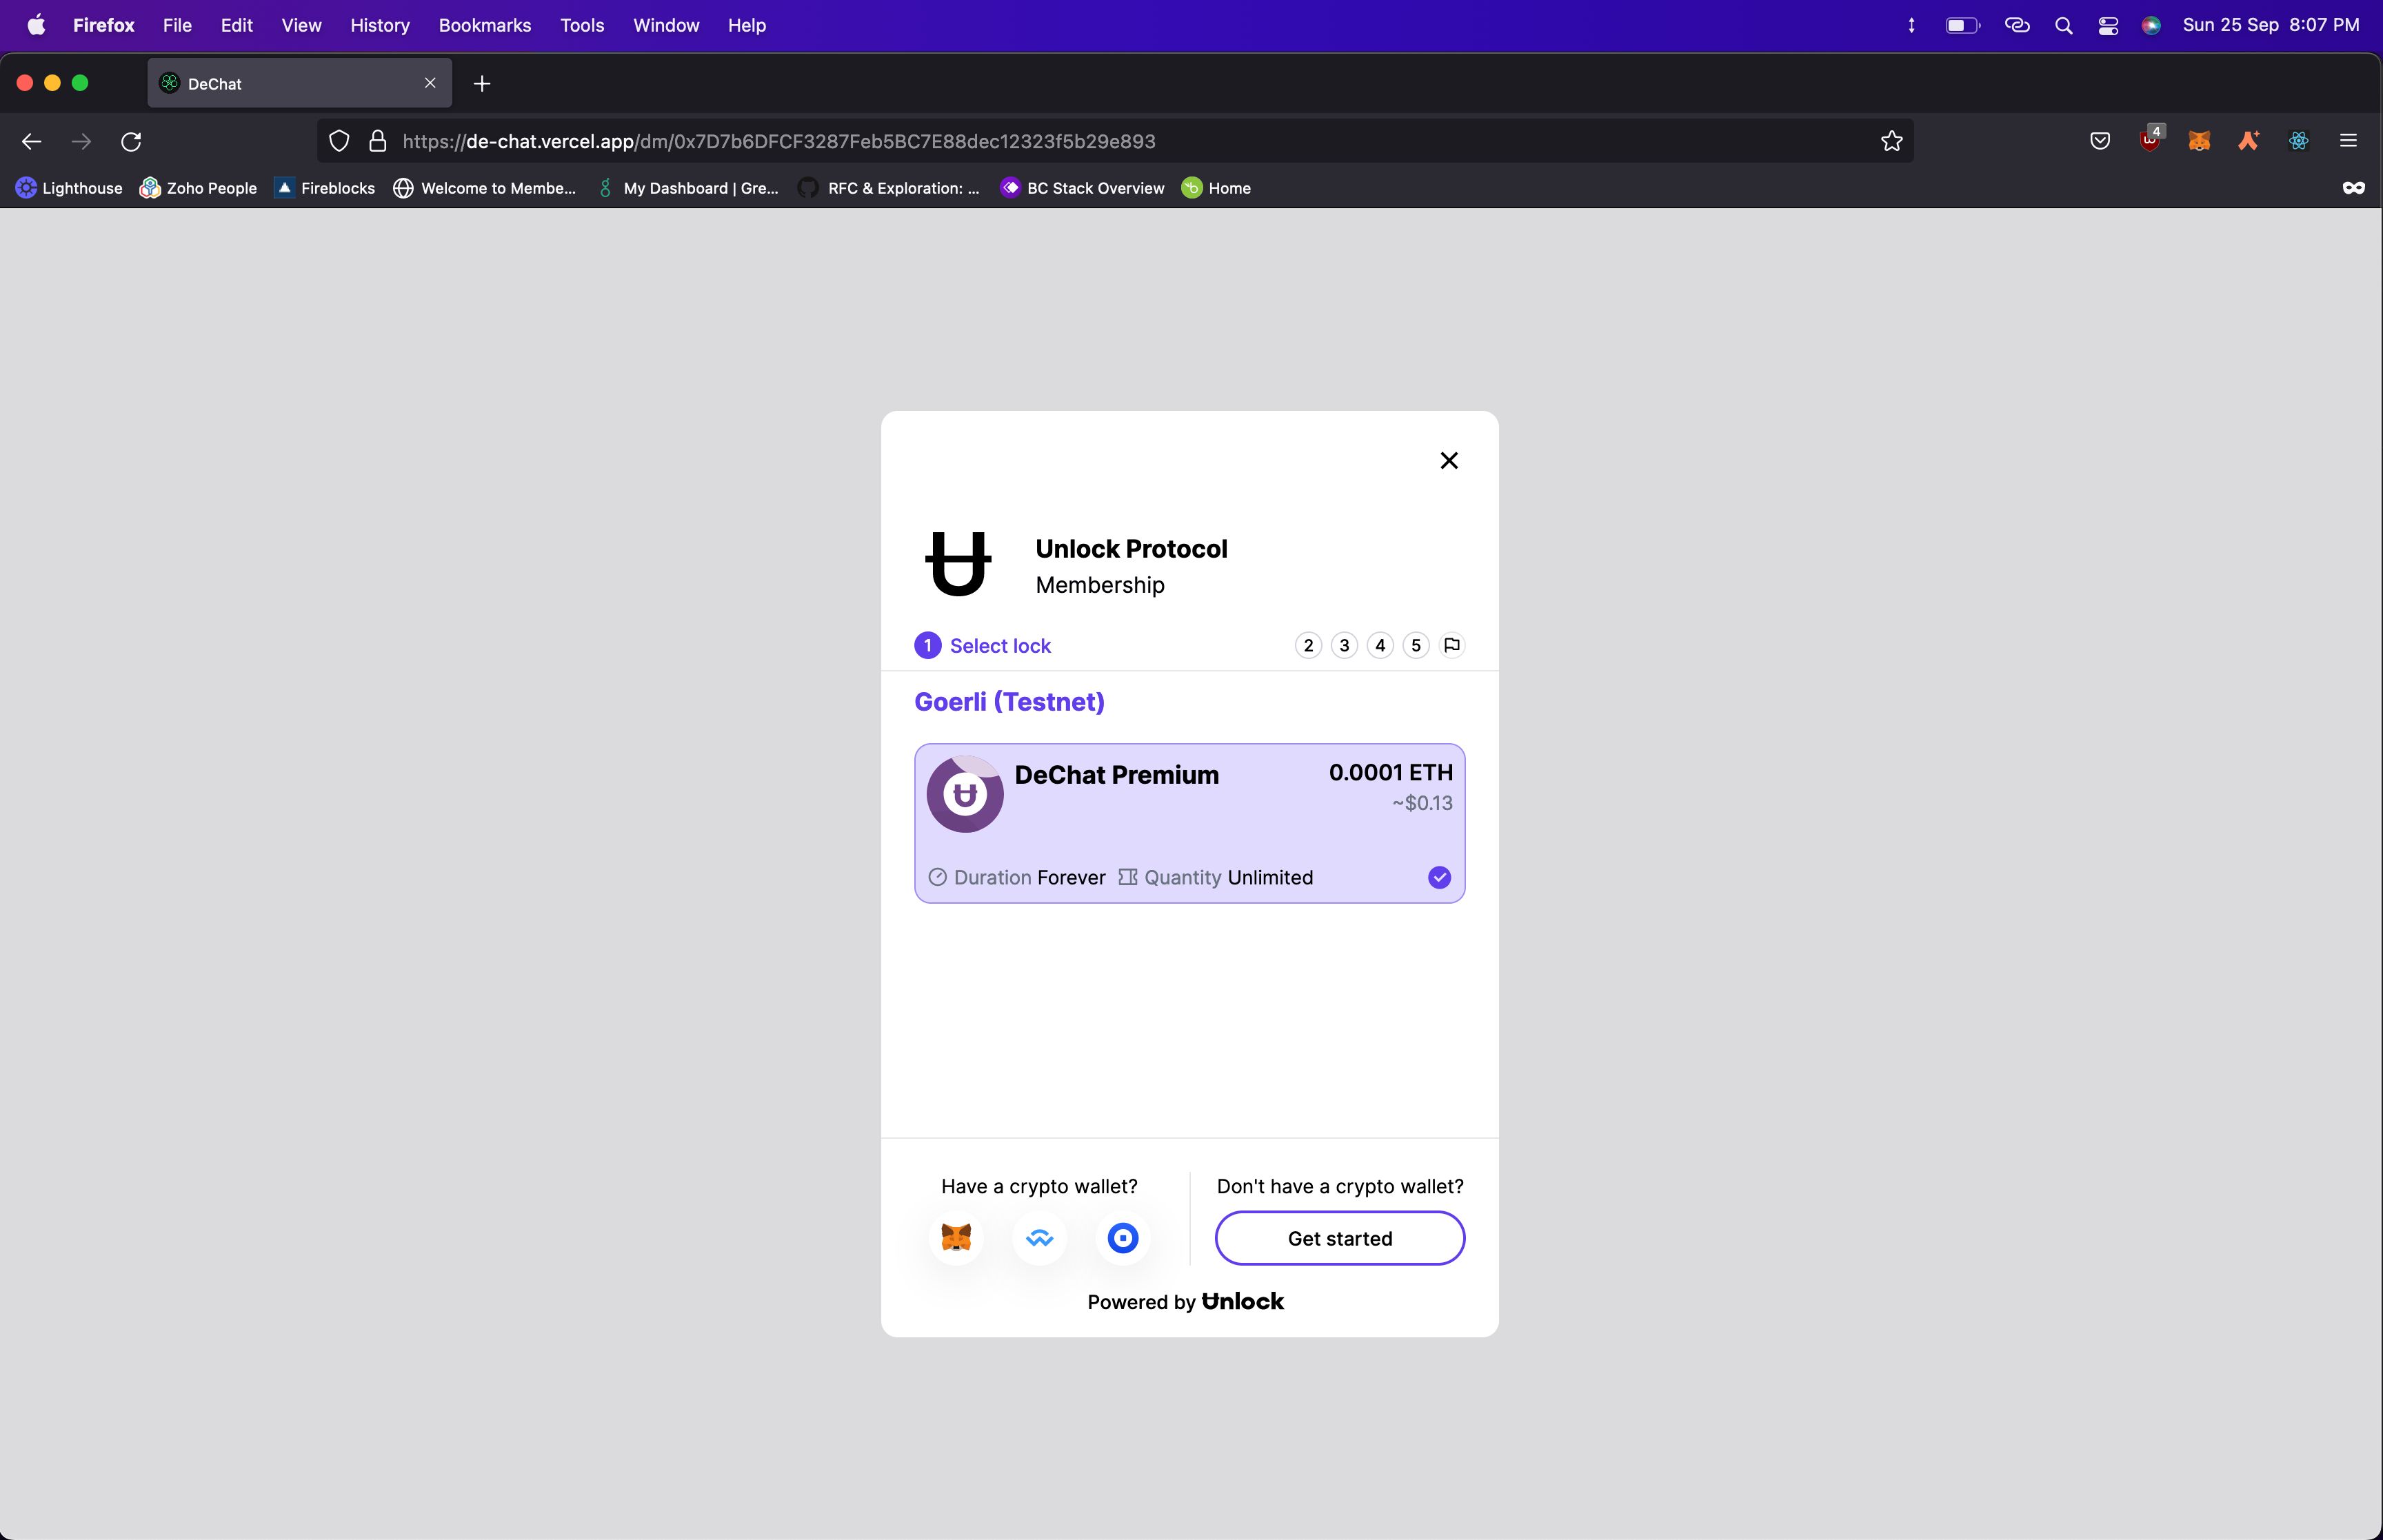Image resolution: width=2383 pixels, height=1540 pixels.
Task: Click the battery status icon
Action: tap(1962, 25)
